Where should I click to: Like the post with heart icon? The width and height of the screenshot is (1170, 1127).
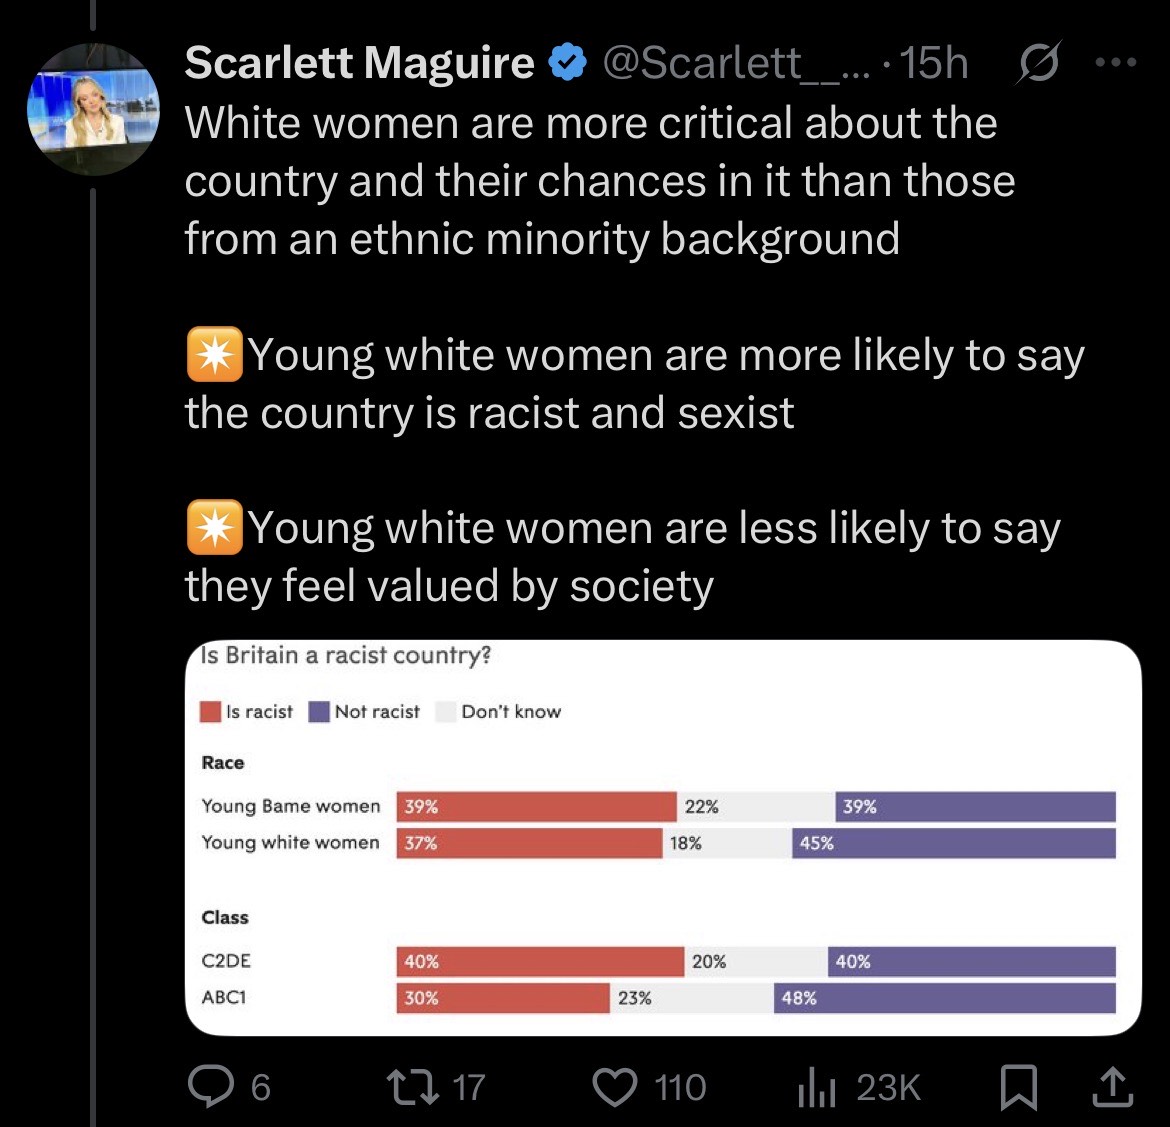pyautogui.click(x=615, y=1087)
